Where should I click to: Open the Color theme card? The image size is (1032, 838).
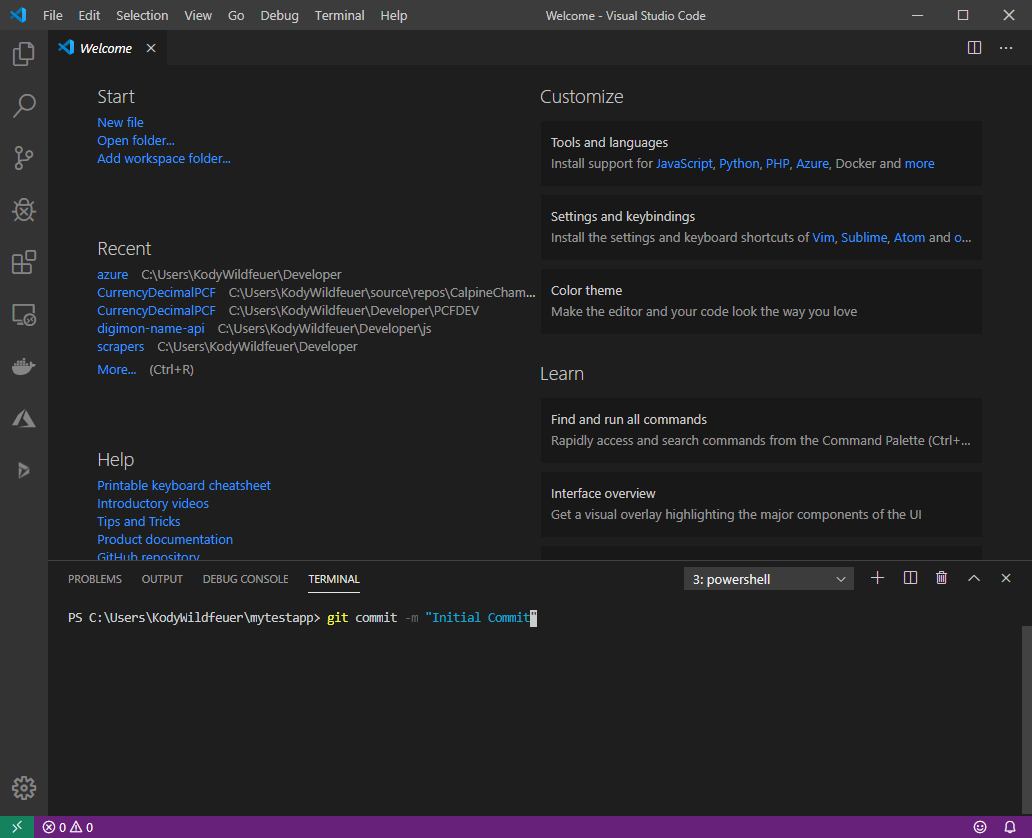(761, 301)
